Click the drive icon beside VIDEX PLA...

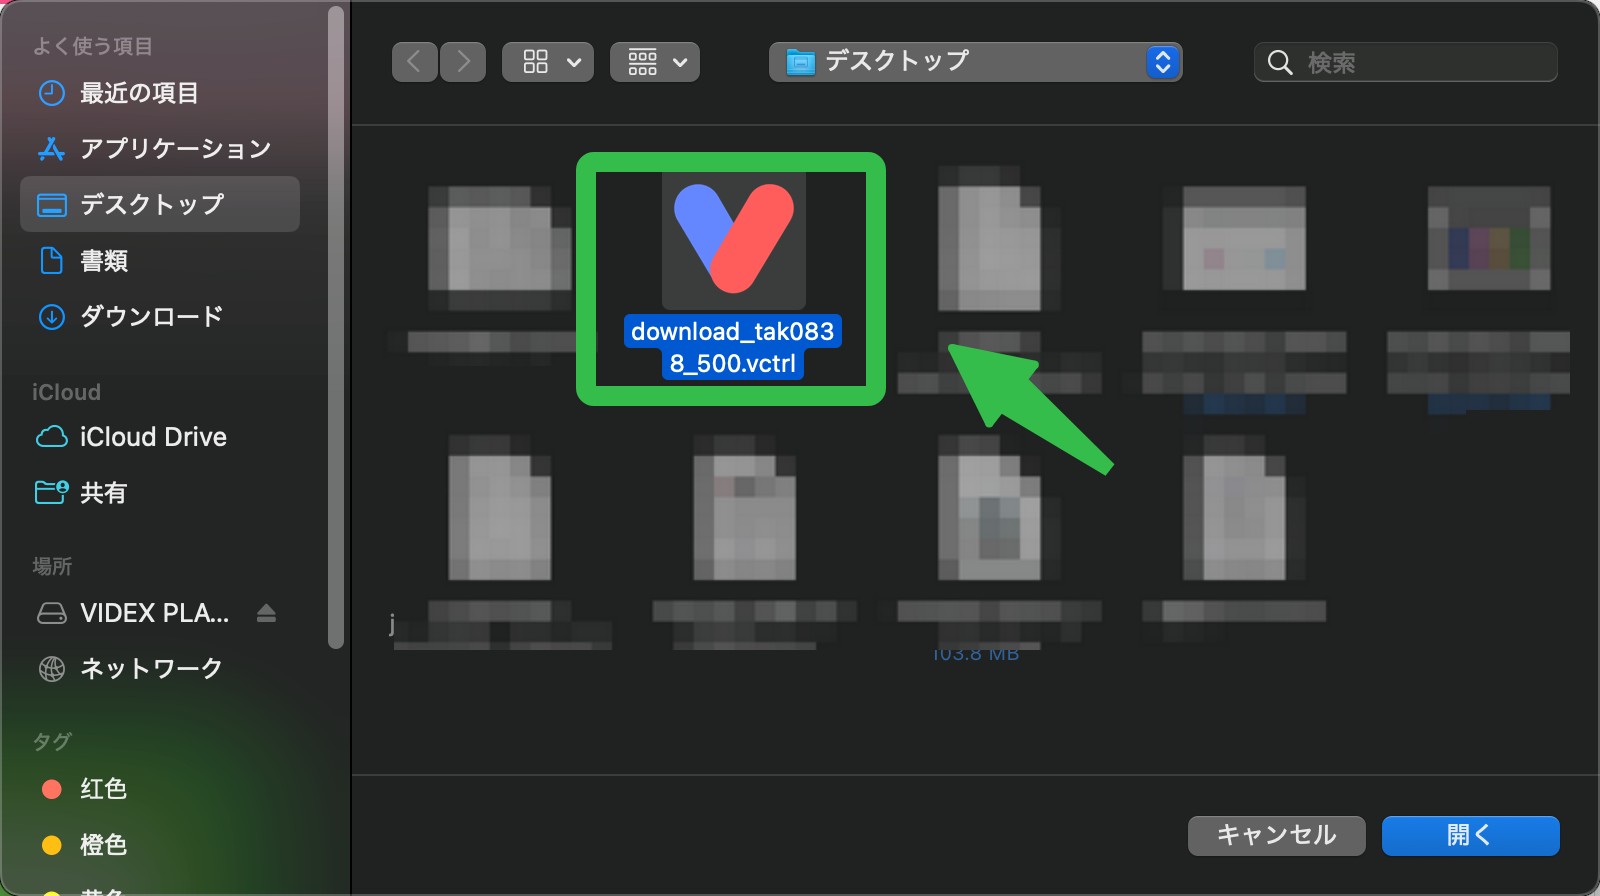coord(51,613)
